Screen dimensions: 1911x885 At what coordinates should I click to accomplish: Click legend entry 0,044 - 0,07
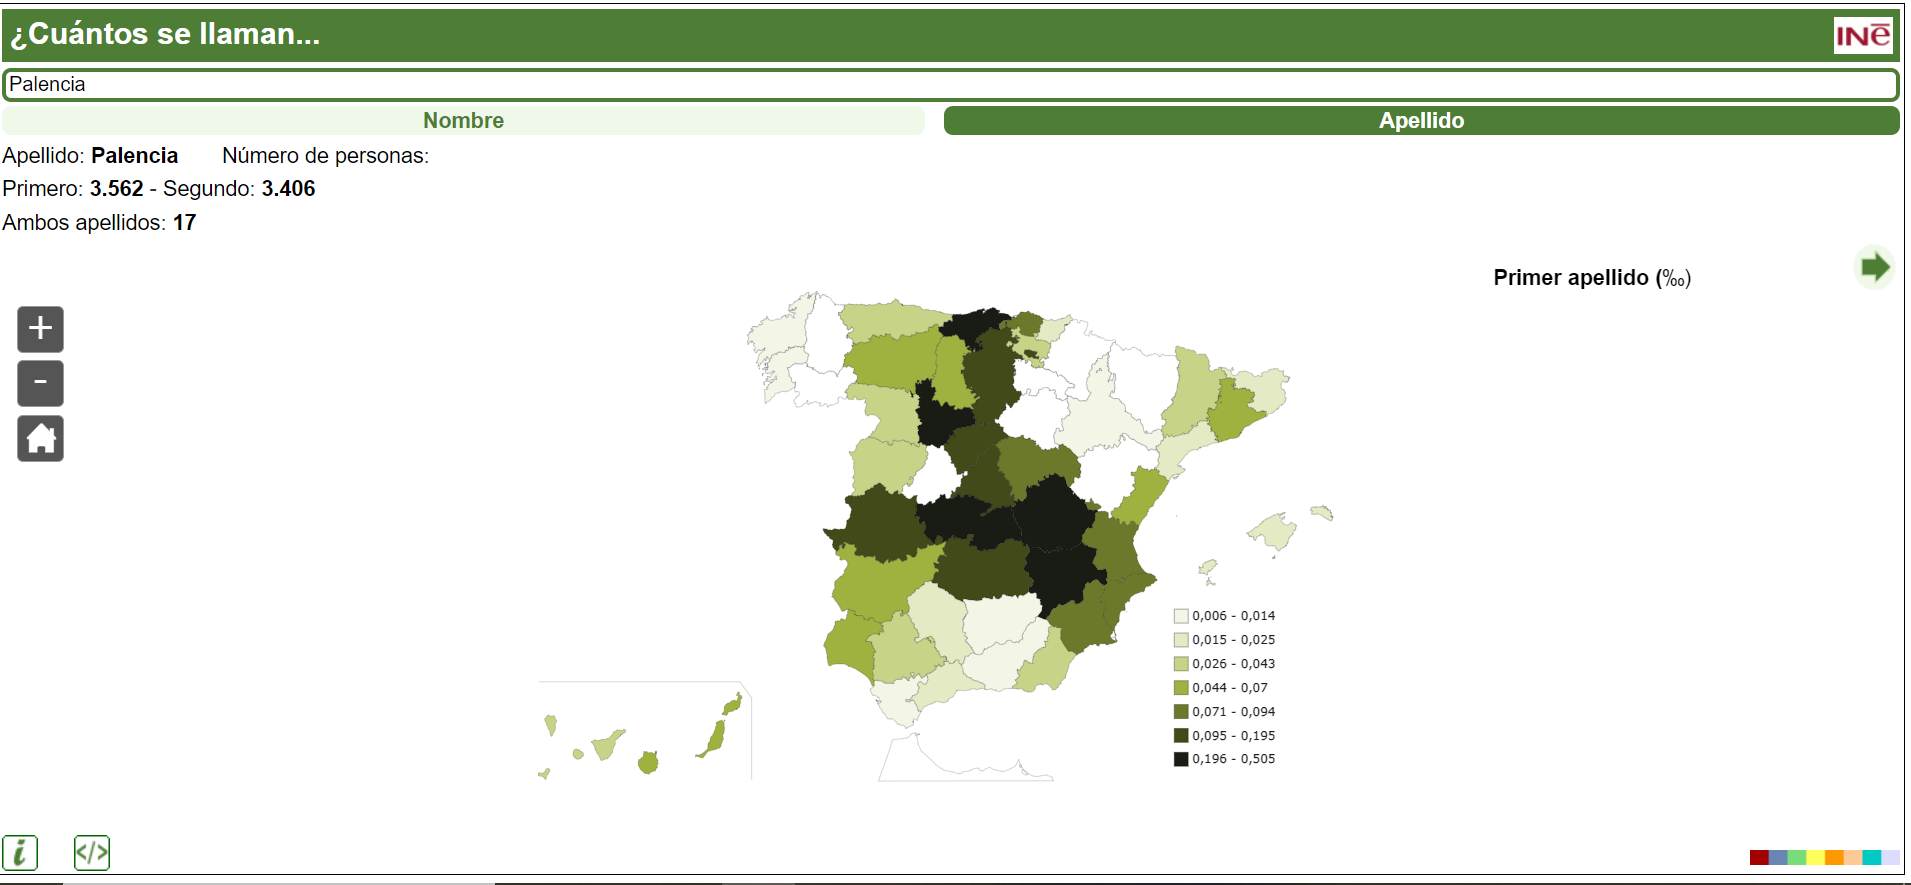coord(1221,688)
